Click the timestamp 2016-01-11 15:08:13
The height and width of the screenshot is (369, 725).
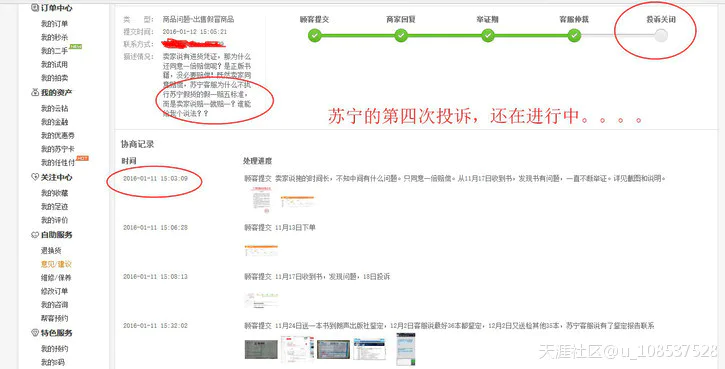point(155,277)
